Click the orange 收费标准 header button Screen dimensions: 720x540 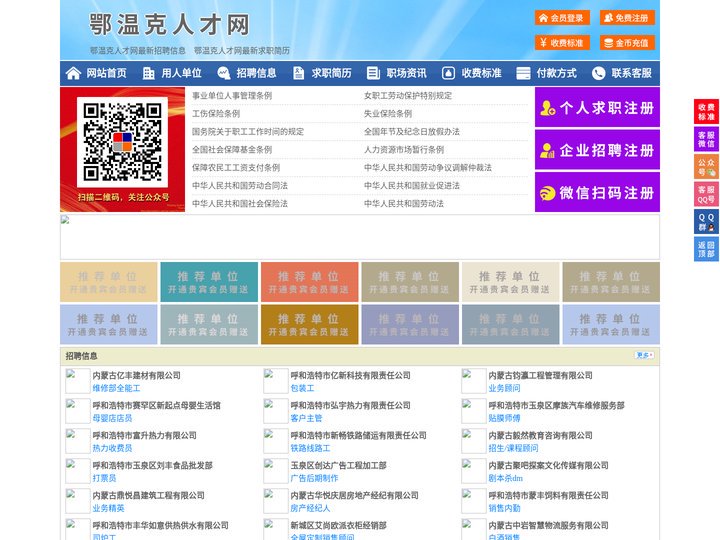point(562,43)
